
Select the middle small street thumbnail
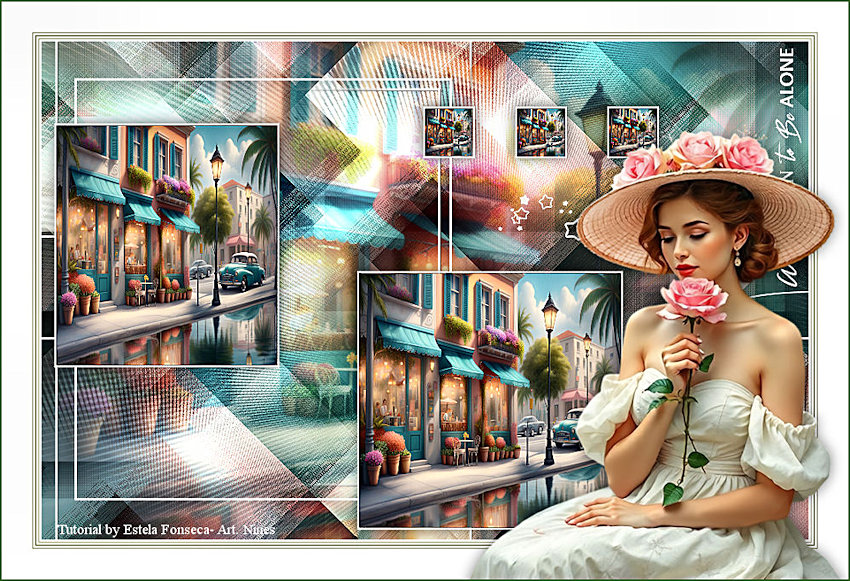pos(541,132)
